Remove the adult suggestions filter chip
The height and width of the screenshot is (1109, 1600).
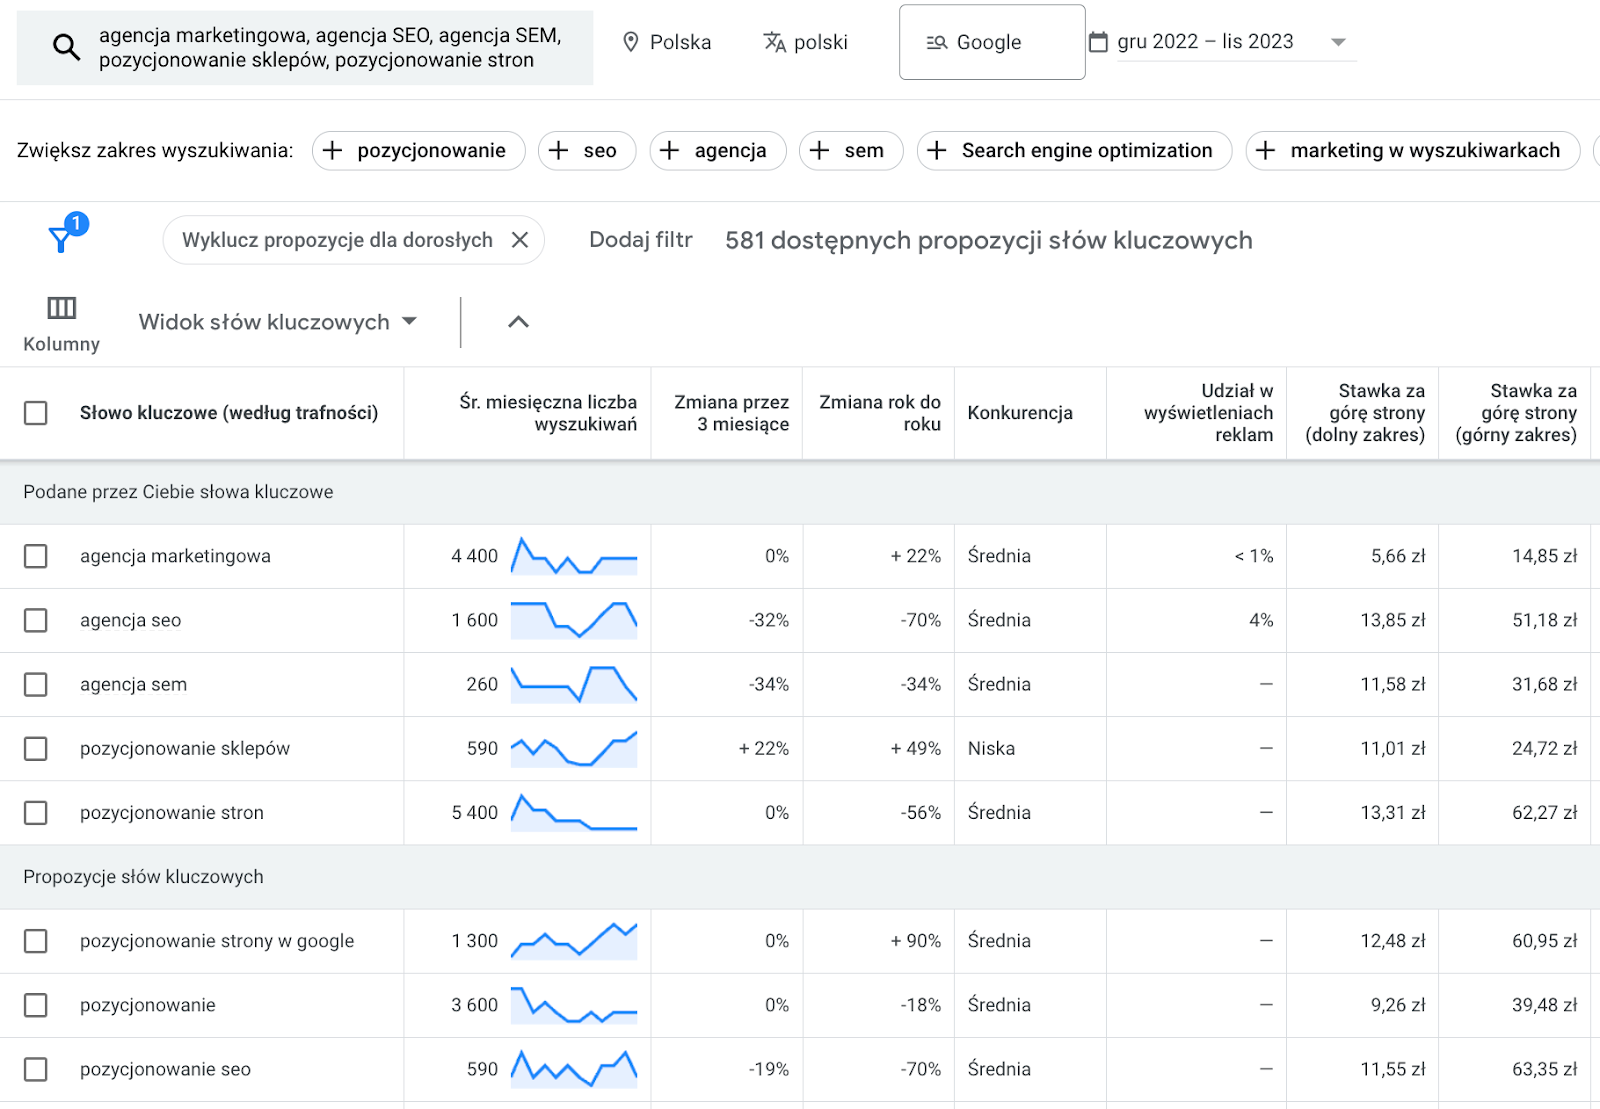[520, 240]
